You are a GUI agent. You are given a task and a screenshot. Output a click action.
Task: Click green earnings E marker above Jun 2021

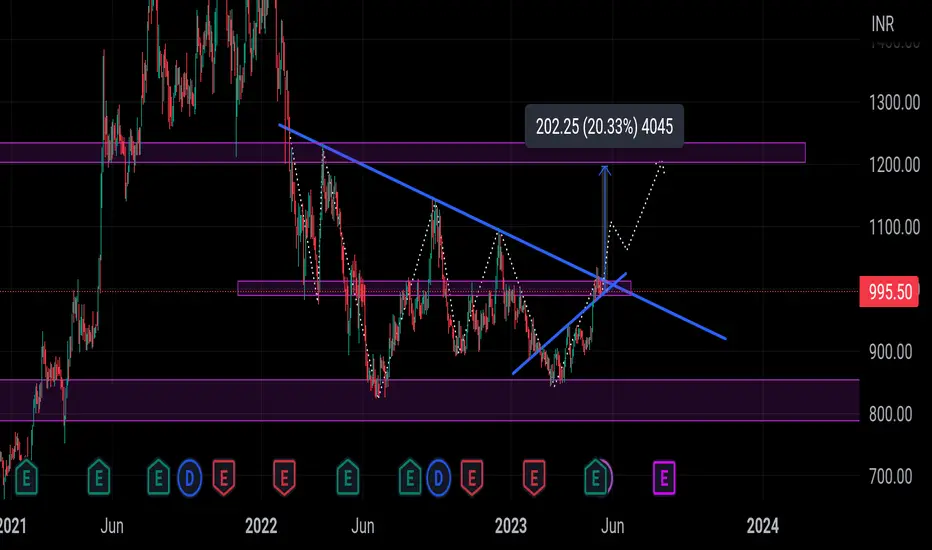[x=99, y=477]
